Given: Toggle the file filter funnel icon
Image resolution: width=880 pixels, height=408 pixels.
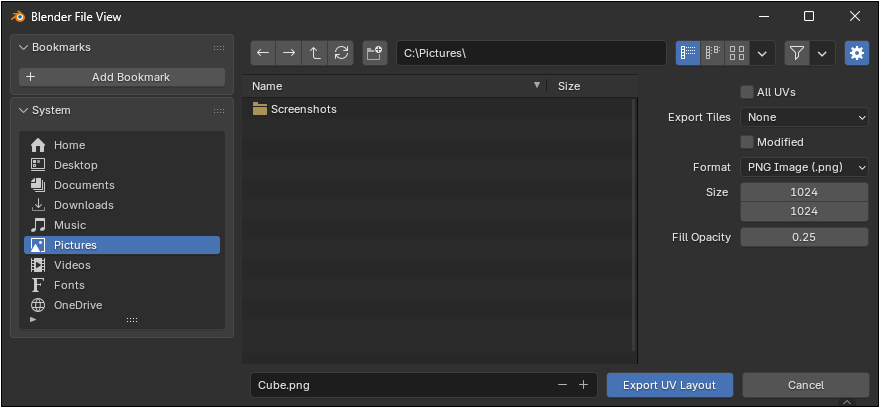Looking at the screenshot, I should 796,53.
